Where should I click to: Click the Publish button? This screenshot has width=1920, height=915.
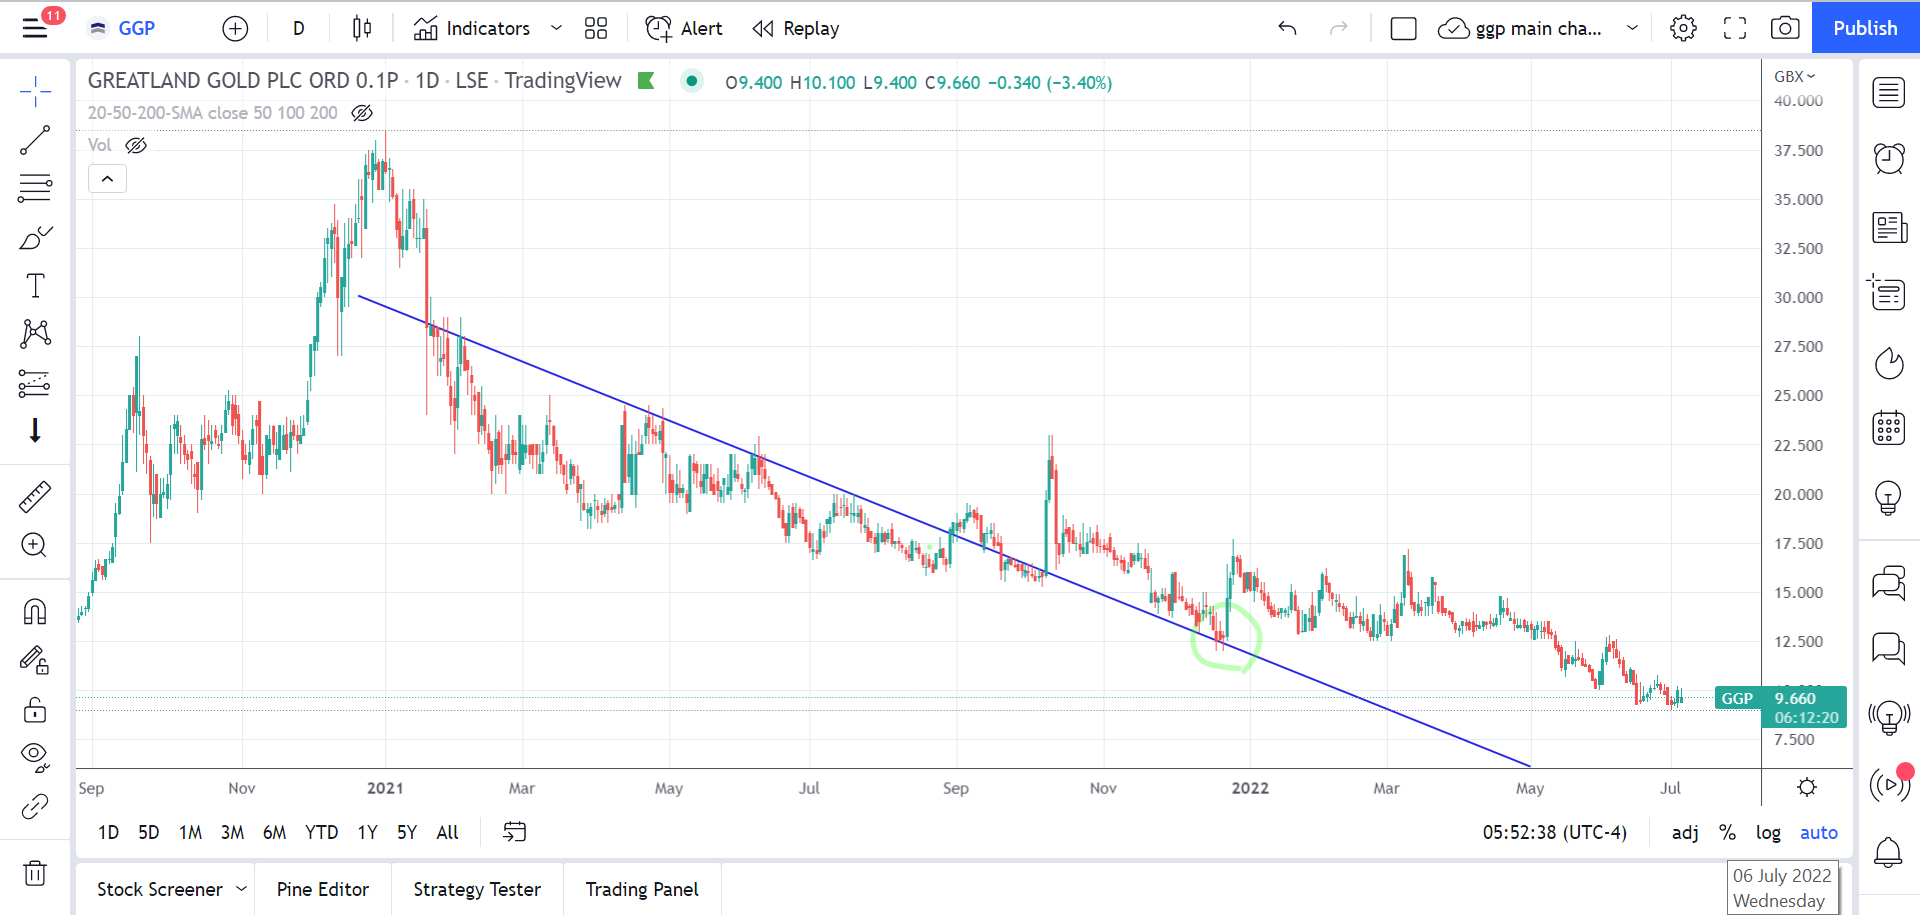(x=1865, y=28)
